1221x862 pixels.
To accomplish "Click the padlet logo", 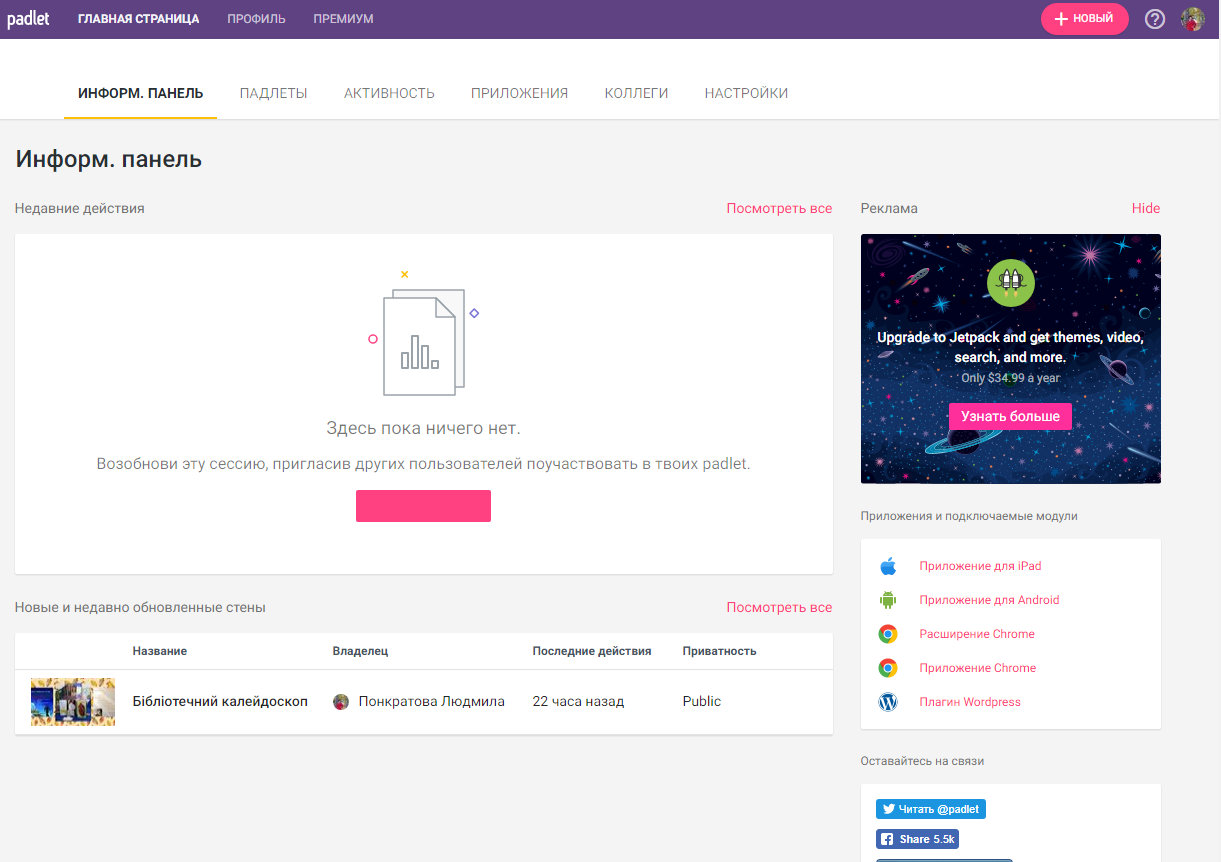I will [x=28, y=18].
